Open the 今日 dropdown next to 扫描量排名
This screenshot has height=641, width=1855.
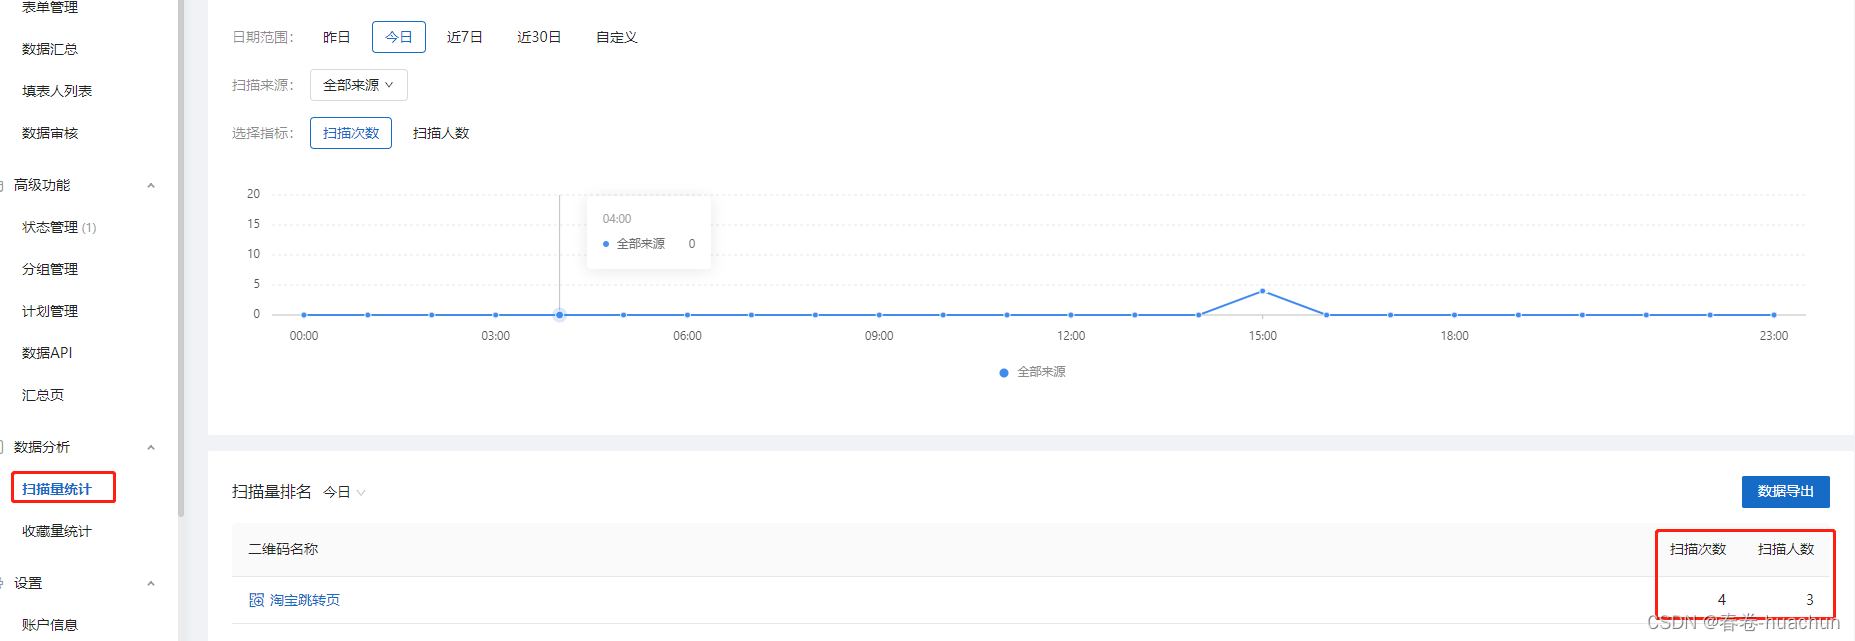pyautogui.click(x=344, y=492)
